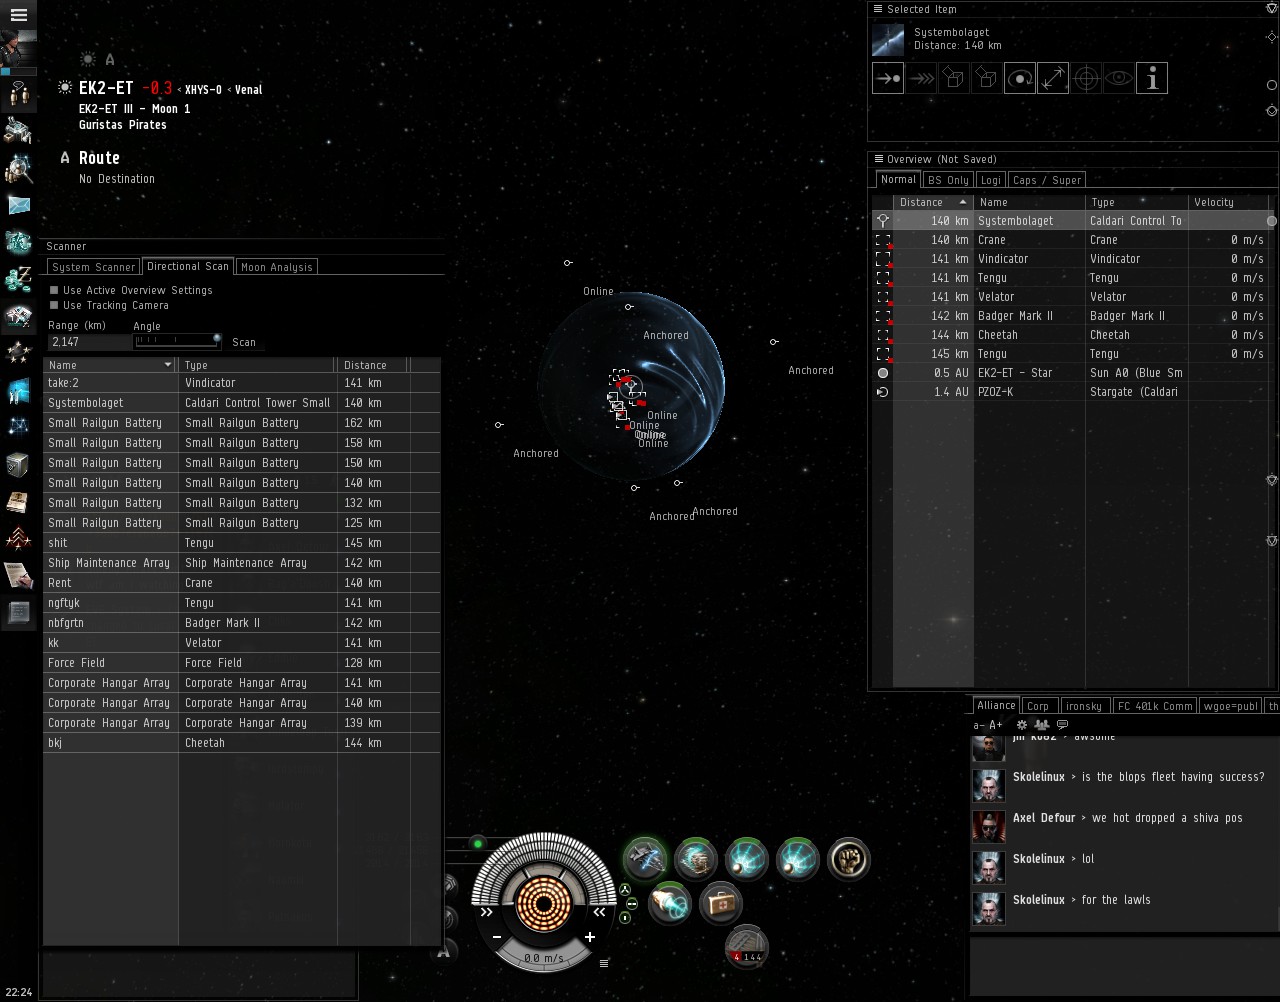Click the Keep at Range double-arrow icon
1280x1002 pixels.
[1053, 78]
